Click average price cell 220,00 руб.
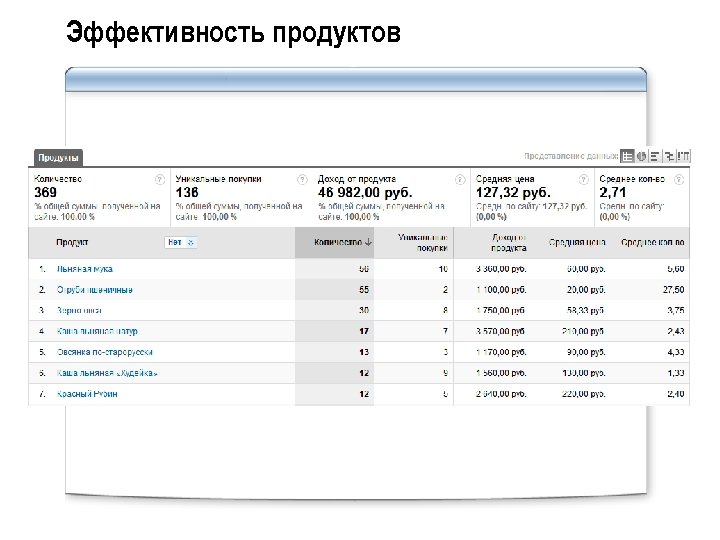 (584, 394)
